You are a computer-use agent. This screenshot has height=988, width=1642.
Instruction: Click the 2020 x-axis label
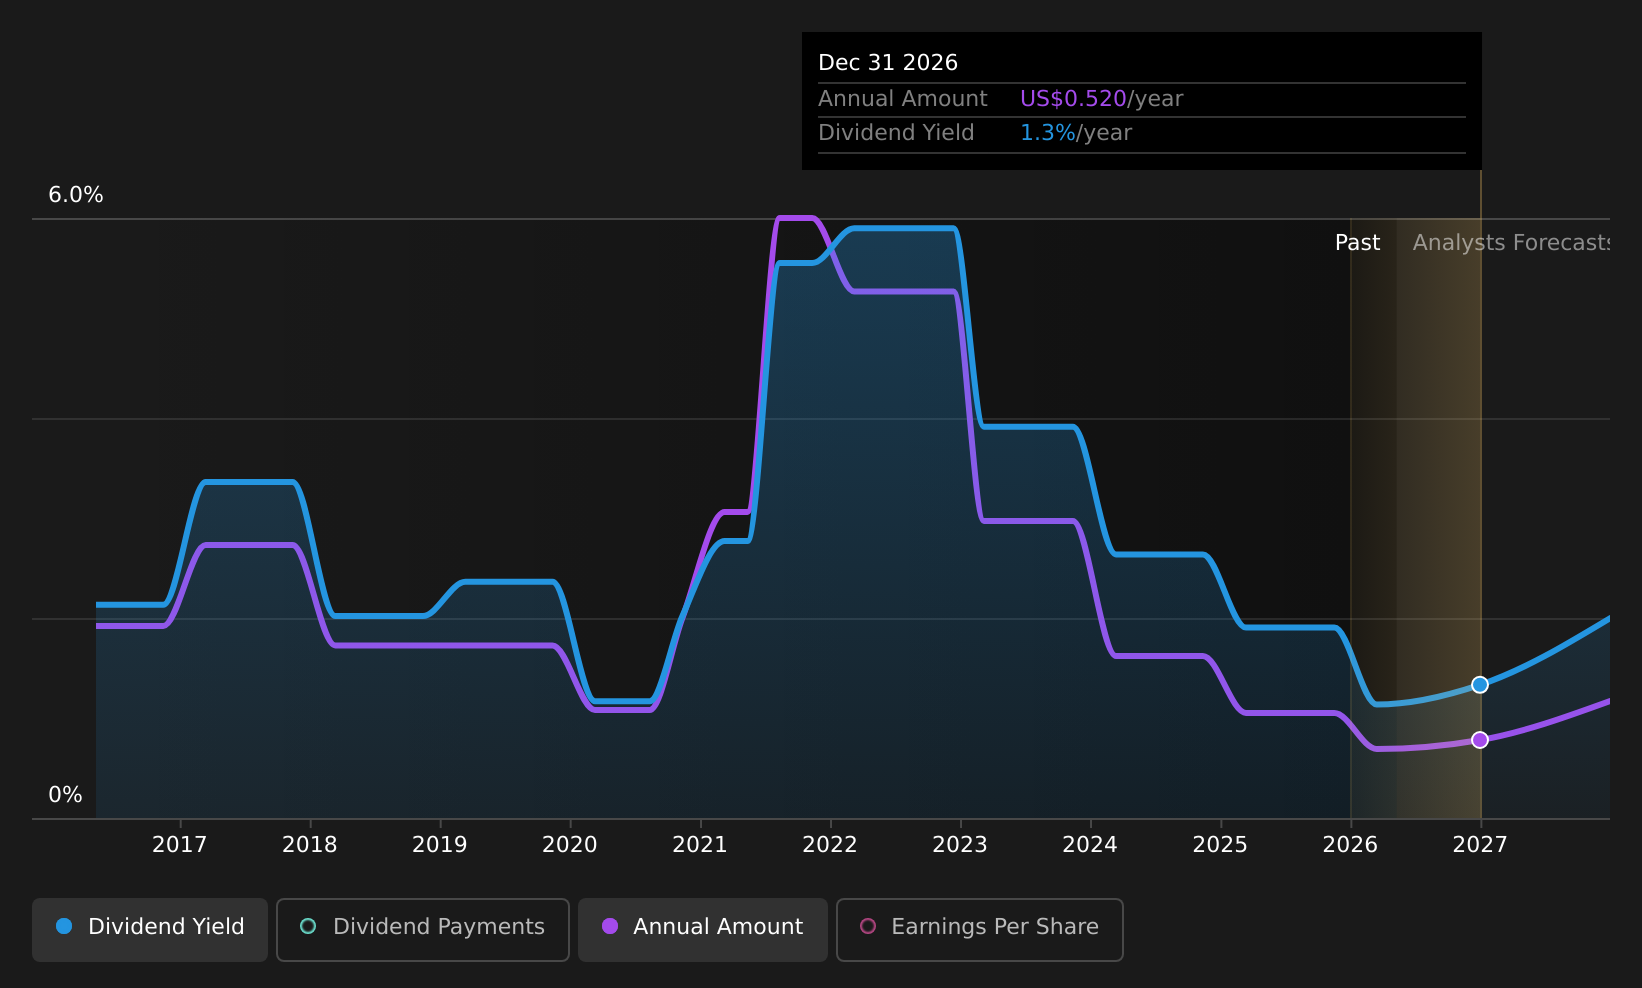click(x=570, y=845)
